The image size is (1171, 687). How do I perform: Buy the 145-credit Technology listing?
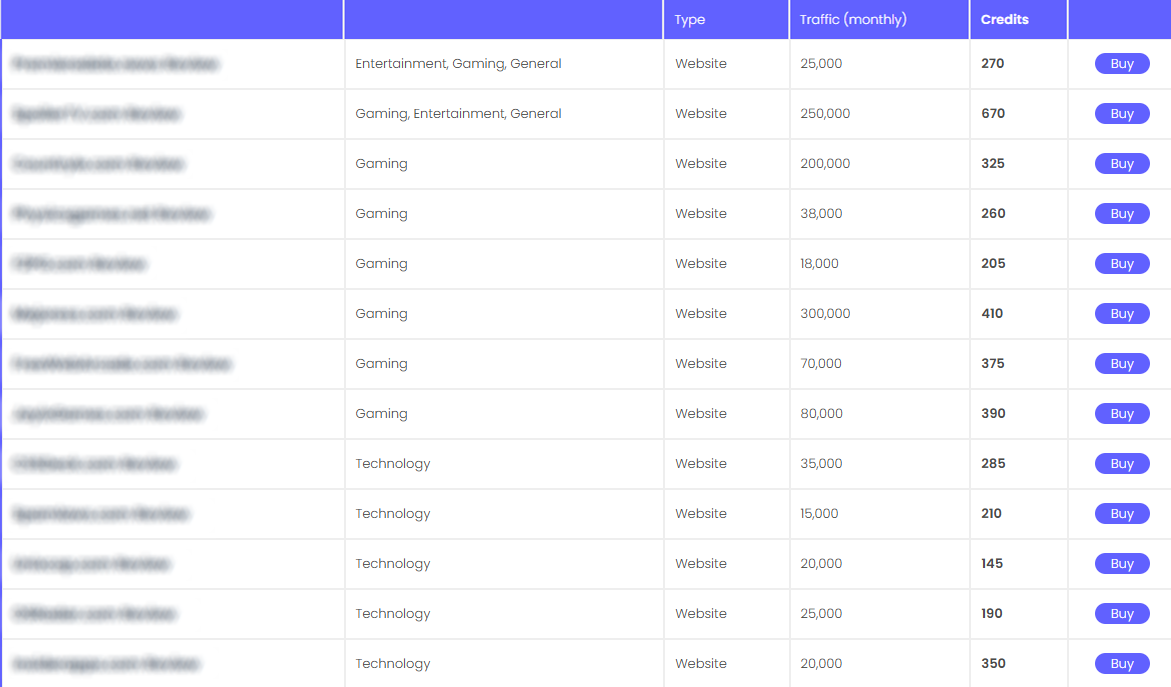coord(1122,564)
